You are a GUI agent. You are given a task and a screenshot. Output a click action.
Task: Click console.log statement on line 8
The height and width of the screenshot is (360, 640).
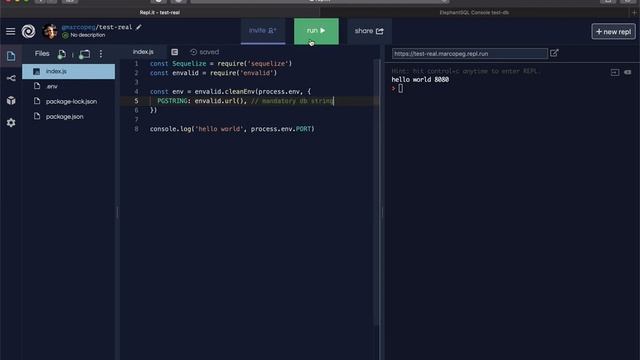pos(232,129)
